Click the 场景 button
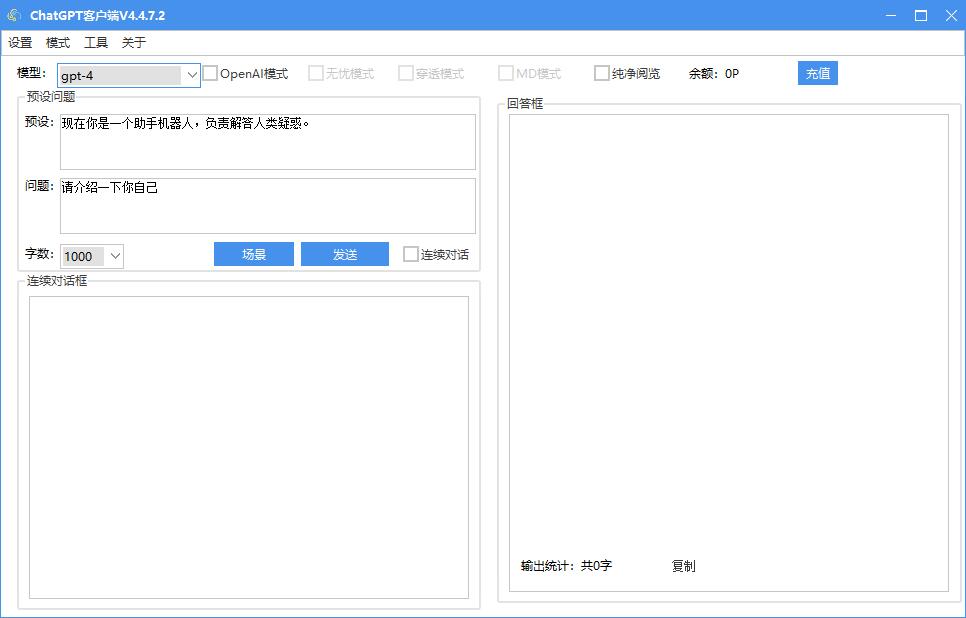 click(254, 254)
